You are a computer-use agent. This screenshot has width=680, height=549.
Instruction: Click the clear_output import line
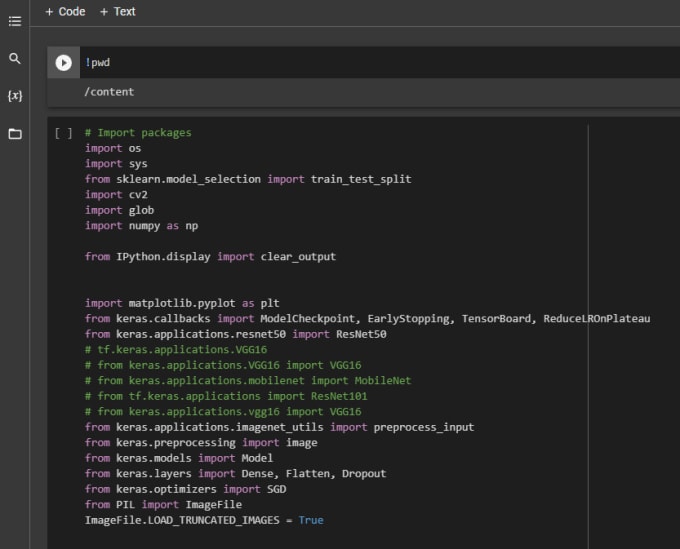(210, 257)
